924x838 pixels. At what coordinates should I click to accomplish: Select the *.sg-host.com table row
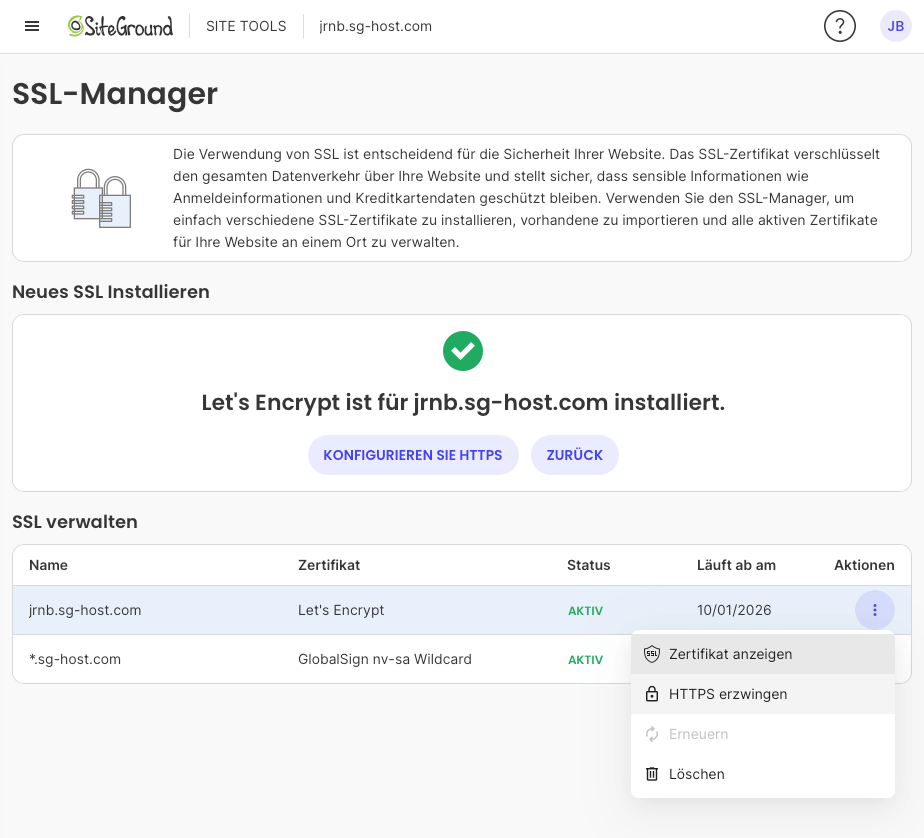coord(300,659)
